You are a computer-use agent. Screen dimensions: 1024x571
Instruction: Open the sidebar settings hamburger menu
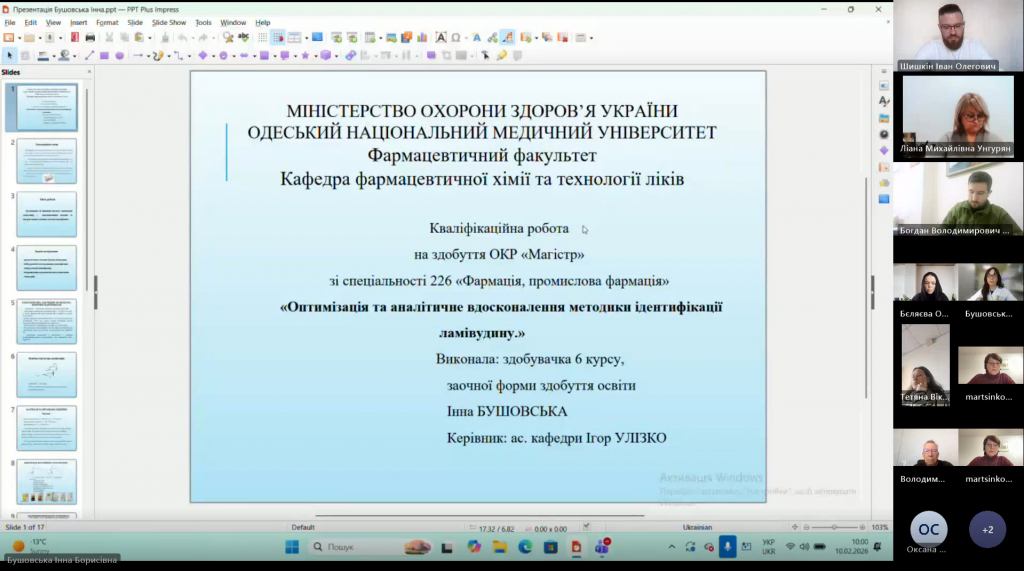click(x=884, y=72)
